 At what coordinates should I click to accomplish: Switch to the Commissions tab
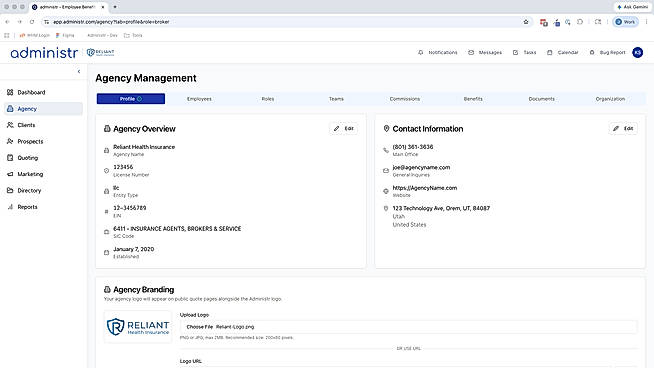405,99
